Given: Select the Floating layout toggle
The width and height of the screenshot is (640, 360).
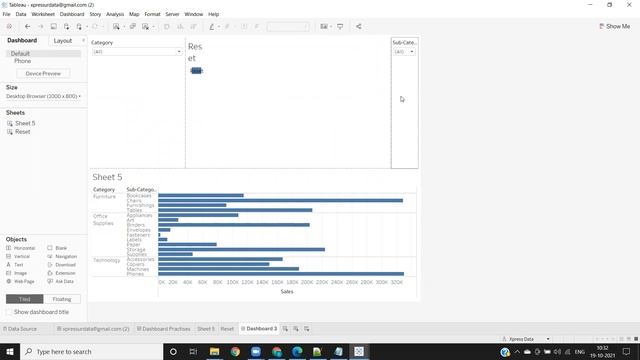Looking at the screenshot, I should point(62,299).
